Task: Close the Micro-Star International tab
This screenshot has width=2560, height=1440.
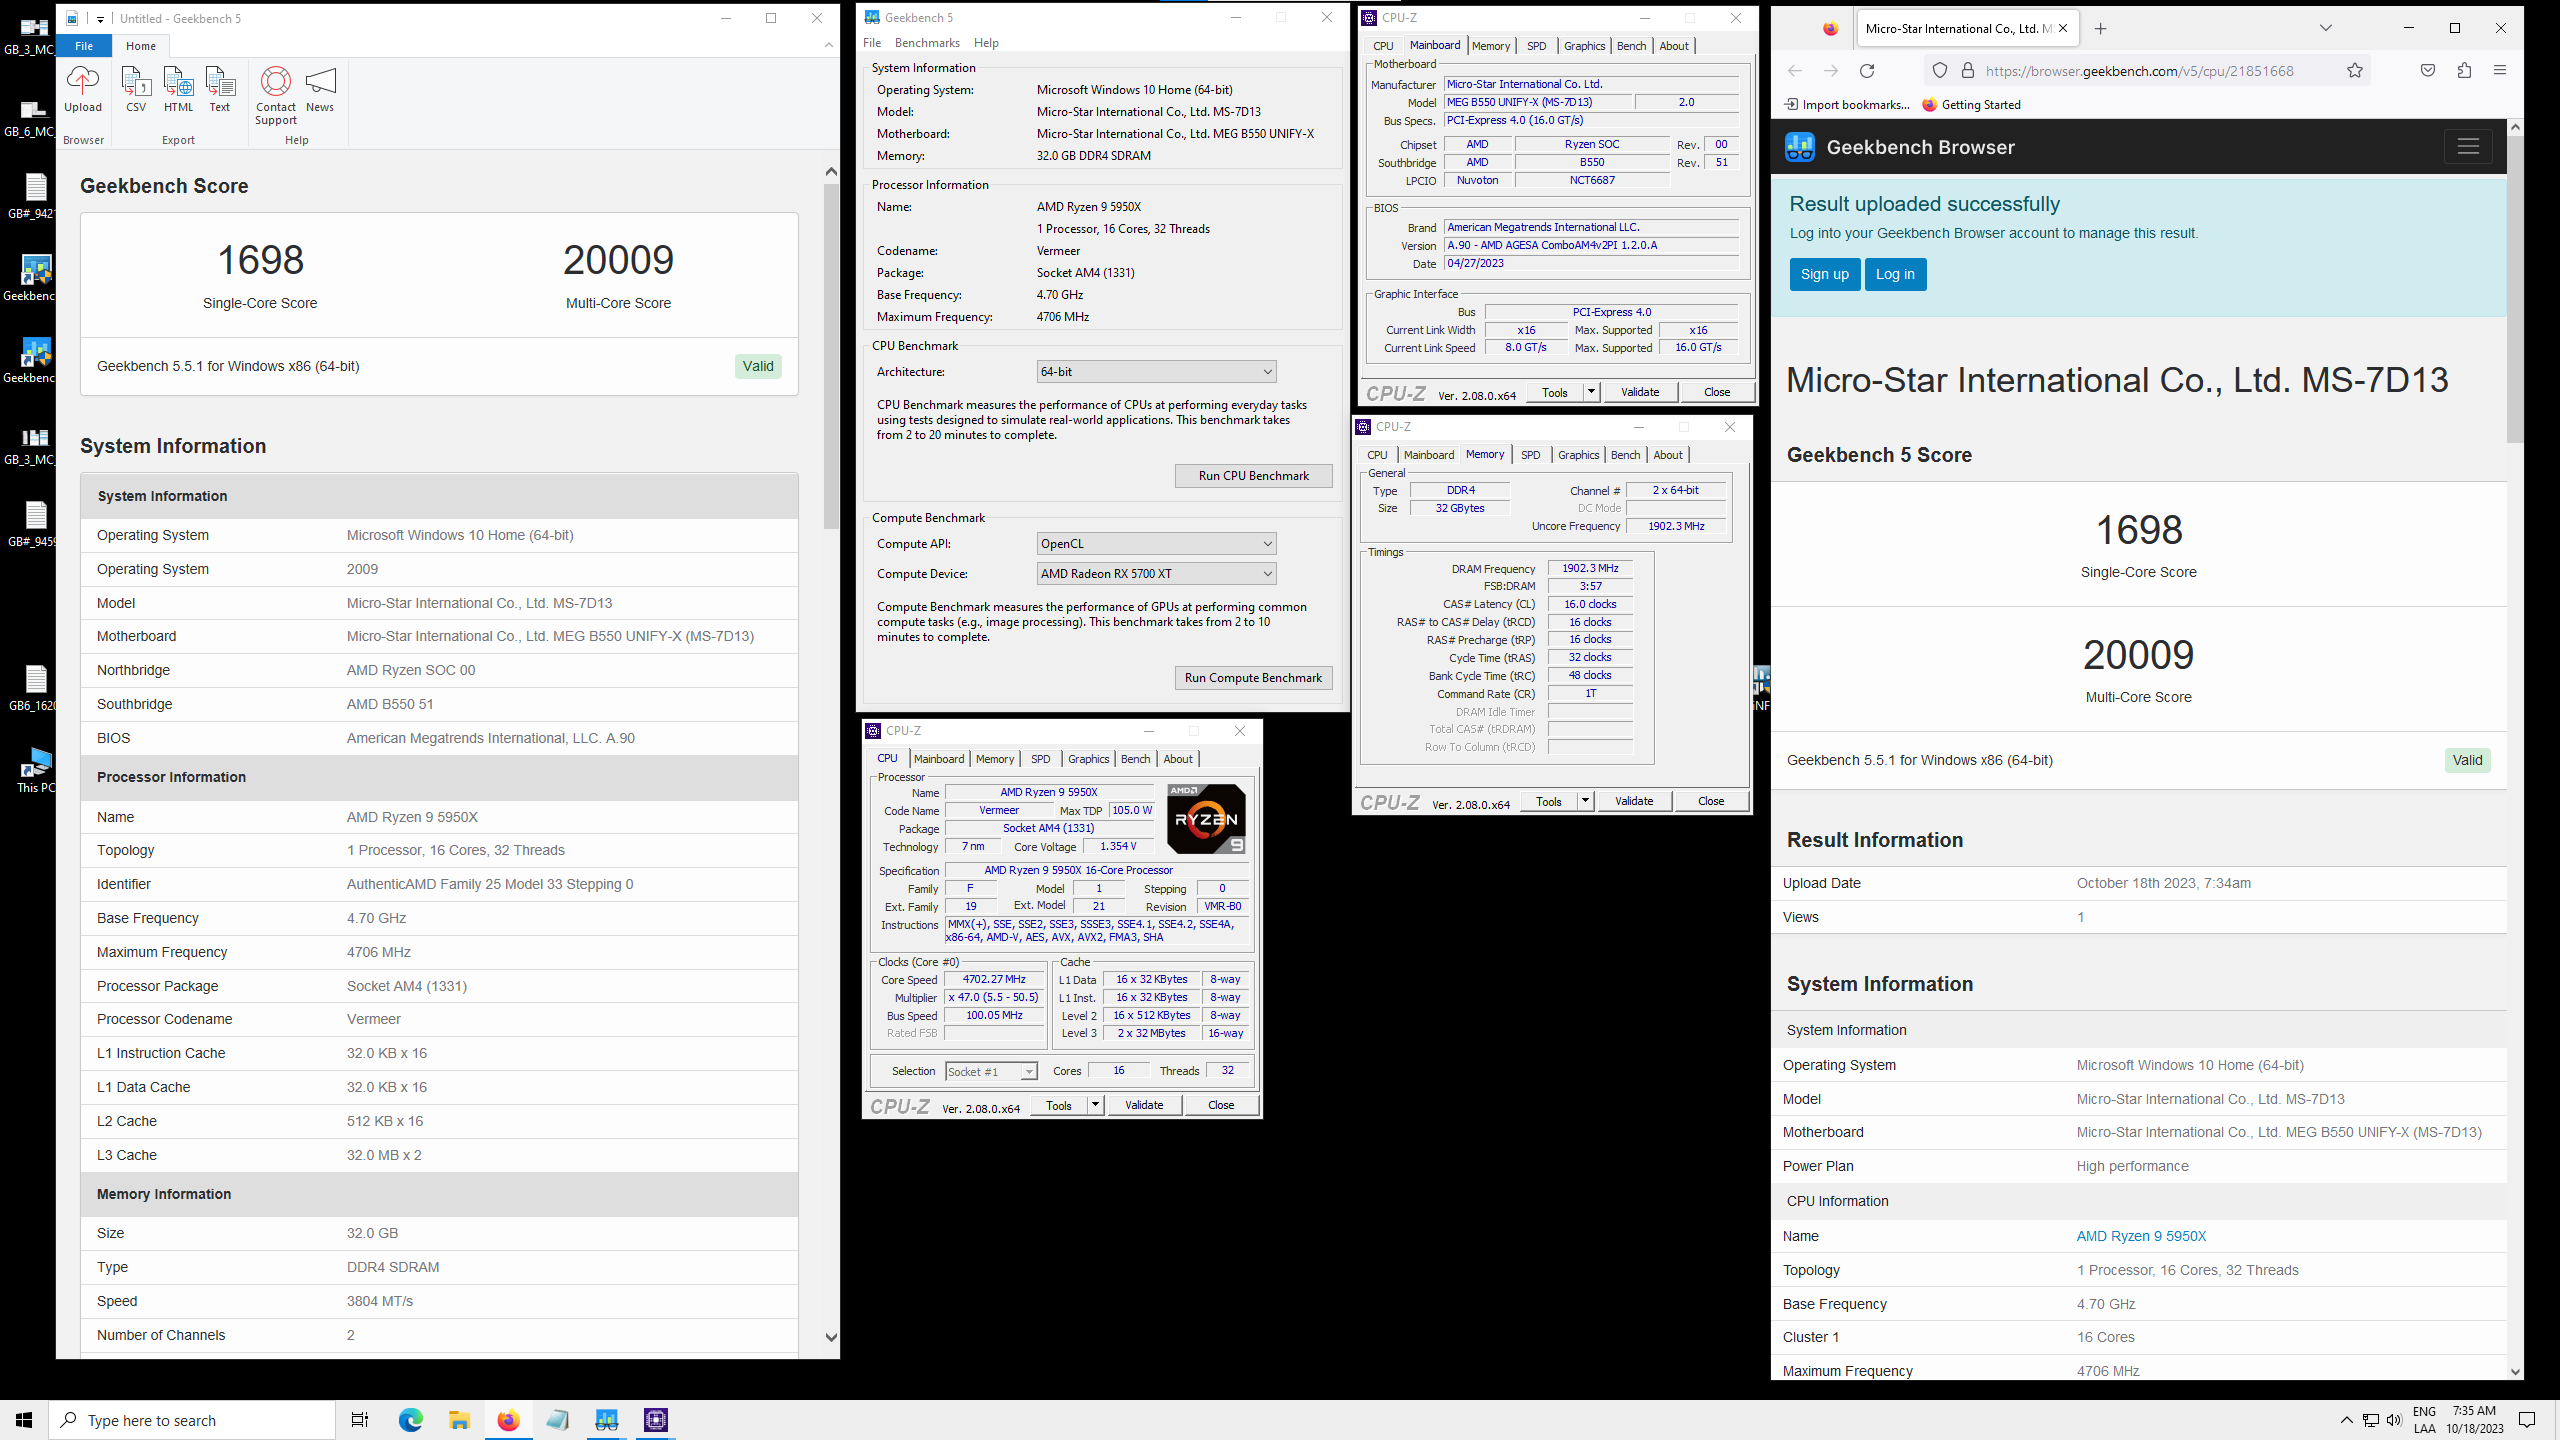Action: click(x=2063, y=29)
